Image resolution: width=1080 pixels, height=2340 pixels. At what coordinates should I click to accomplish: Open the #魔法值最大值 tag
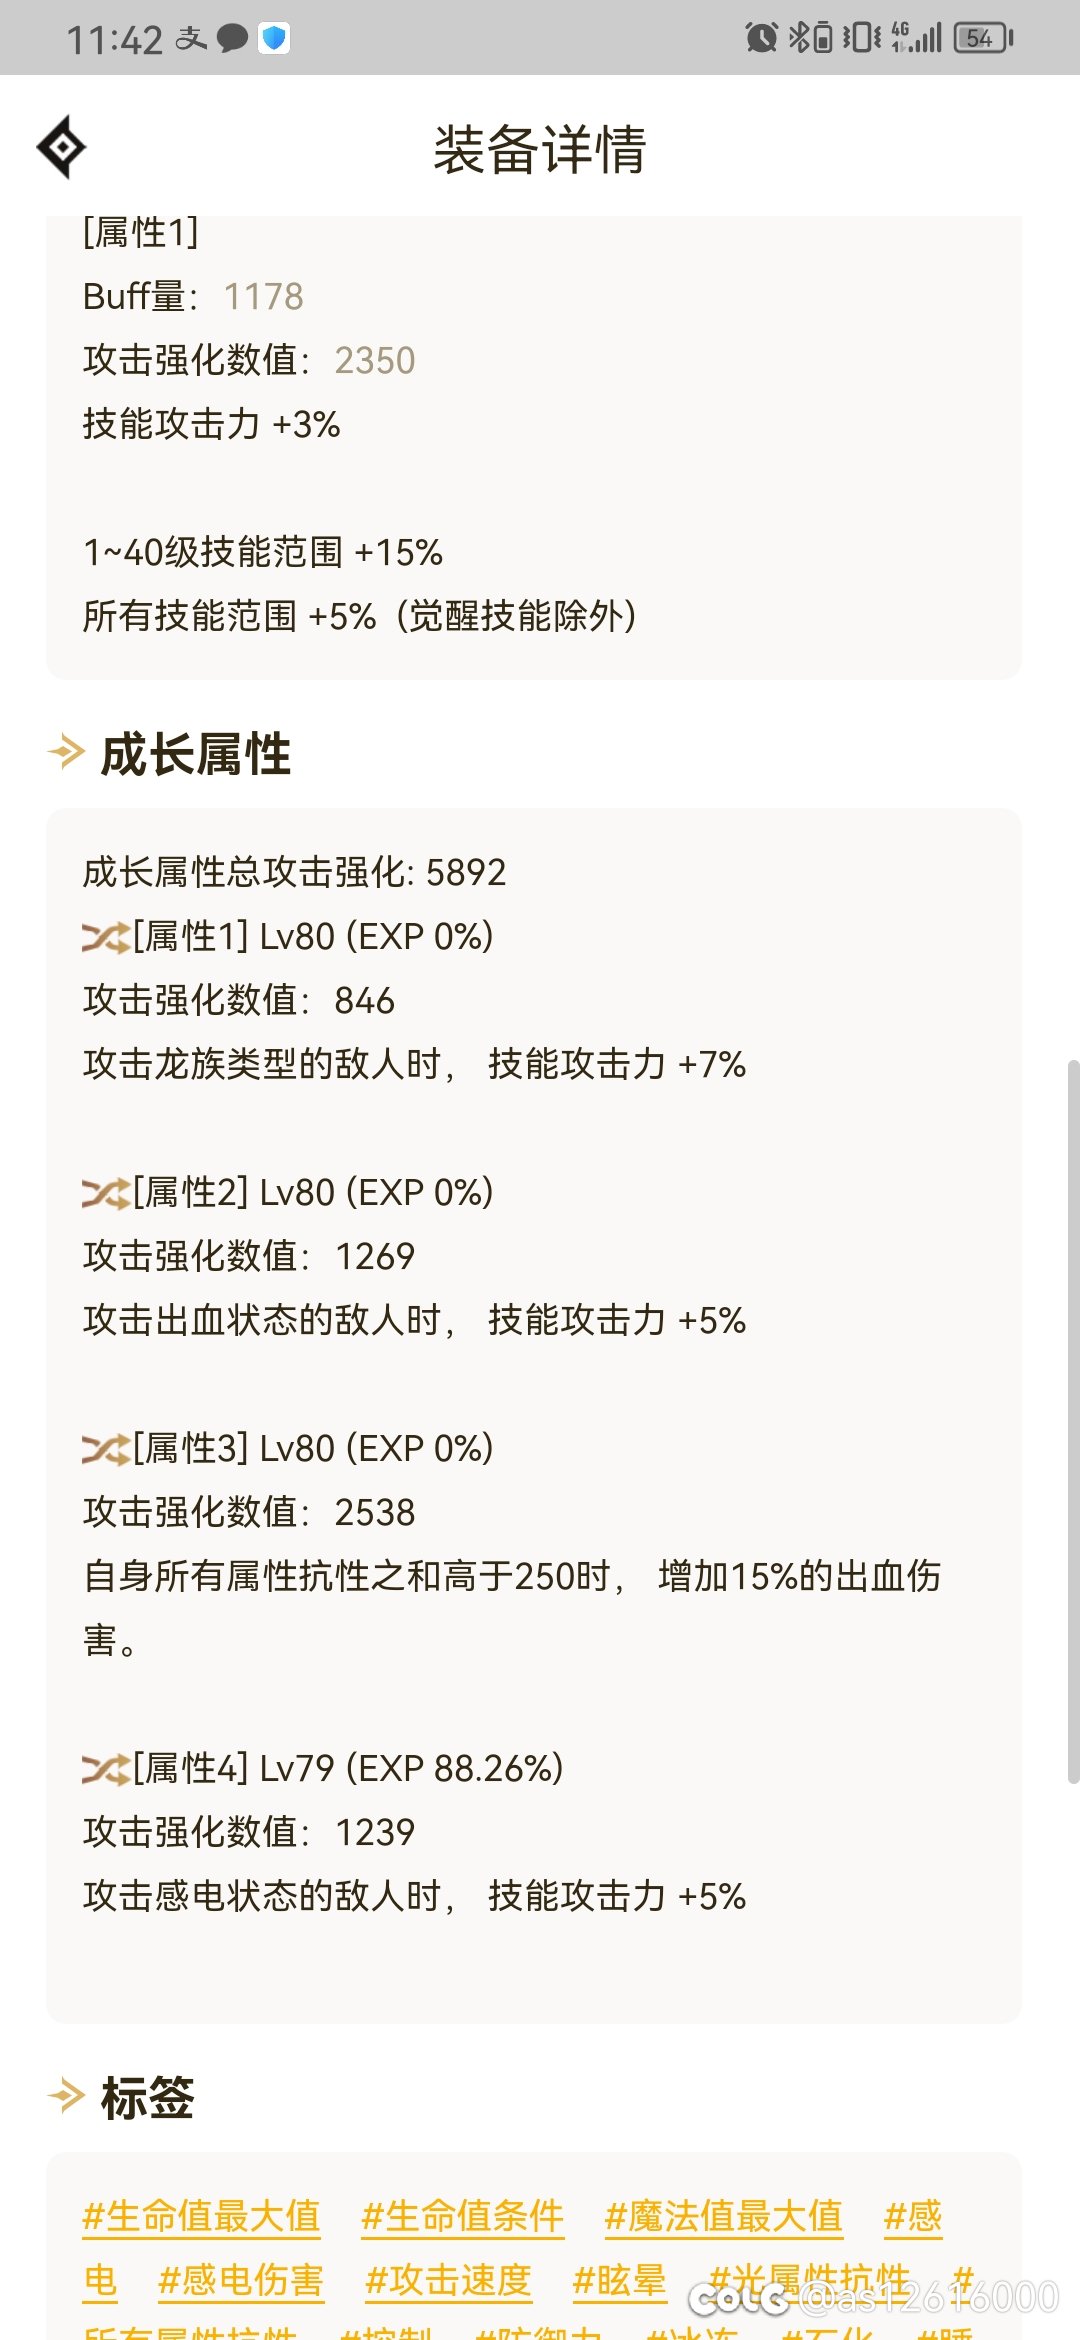[724, 2217]
